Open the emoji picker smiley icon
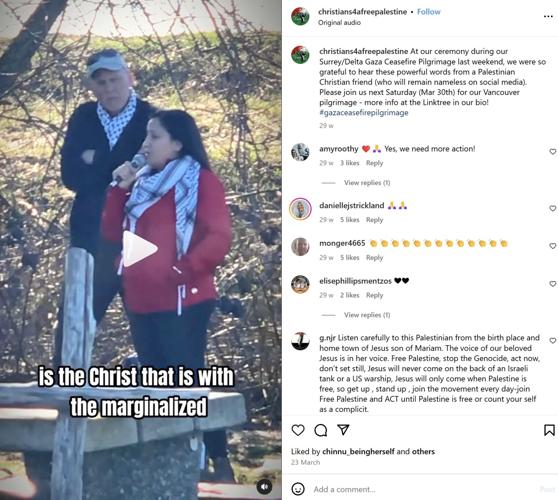The height and width of the screenshot is (500, 558). (298, 489)
